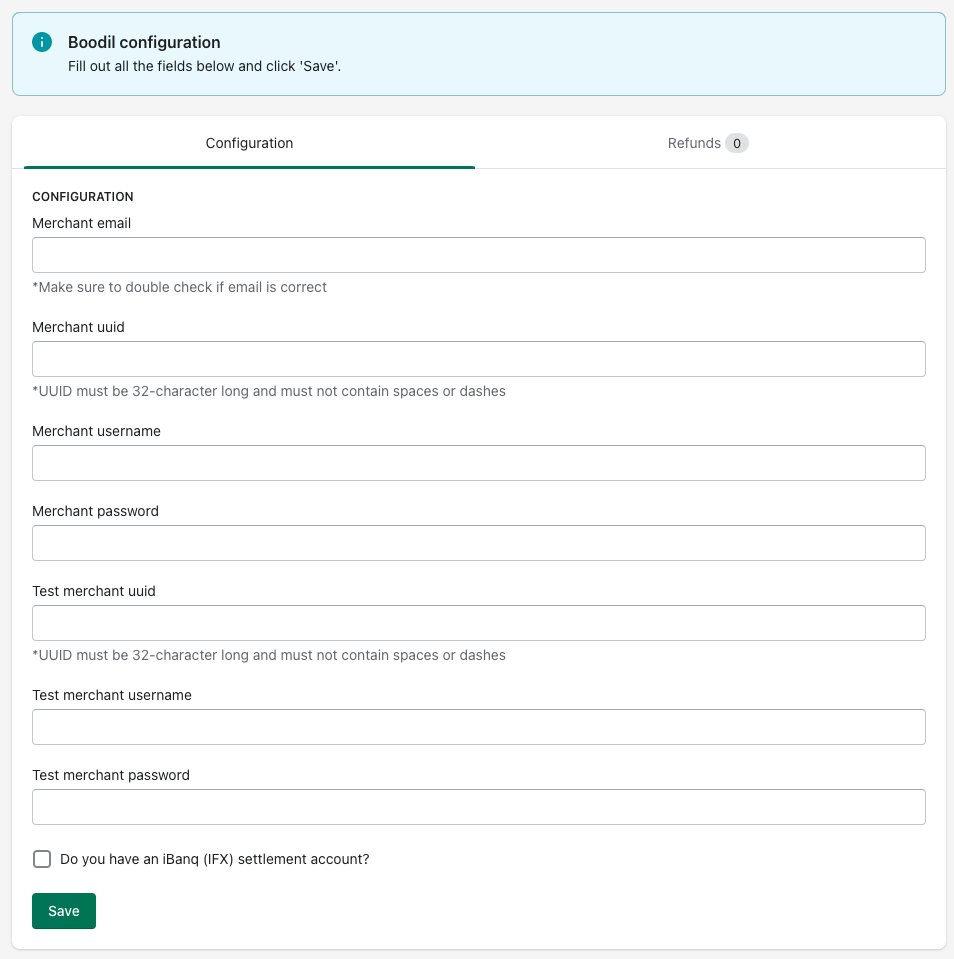Click the email double-check hint text
The height and width of the screenshot is (959, 954).
click(x=180, y=287)
